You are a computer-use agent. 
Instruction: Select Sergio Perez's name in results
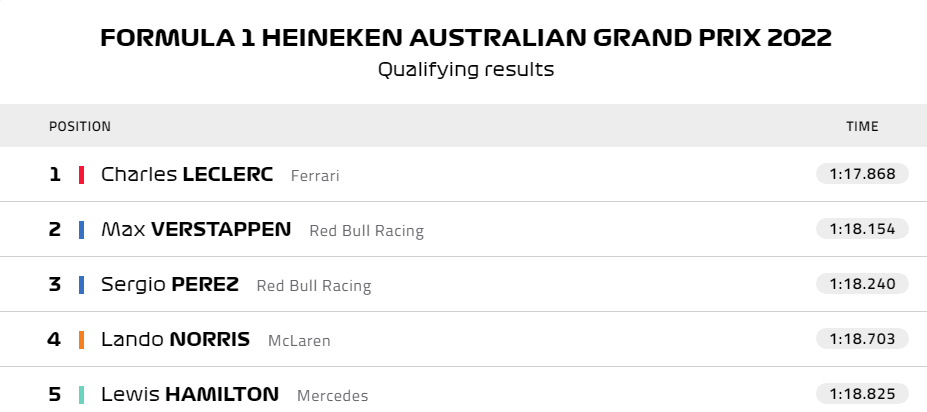[x=170, y=284]
